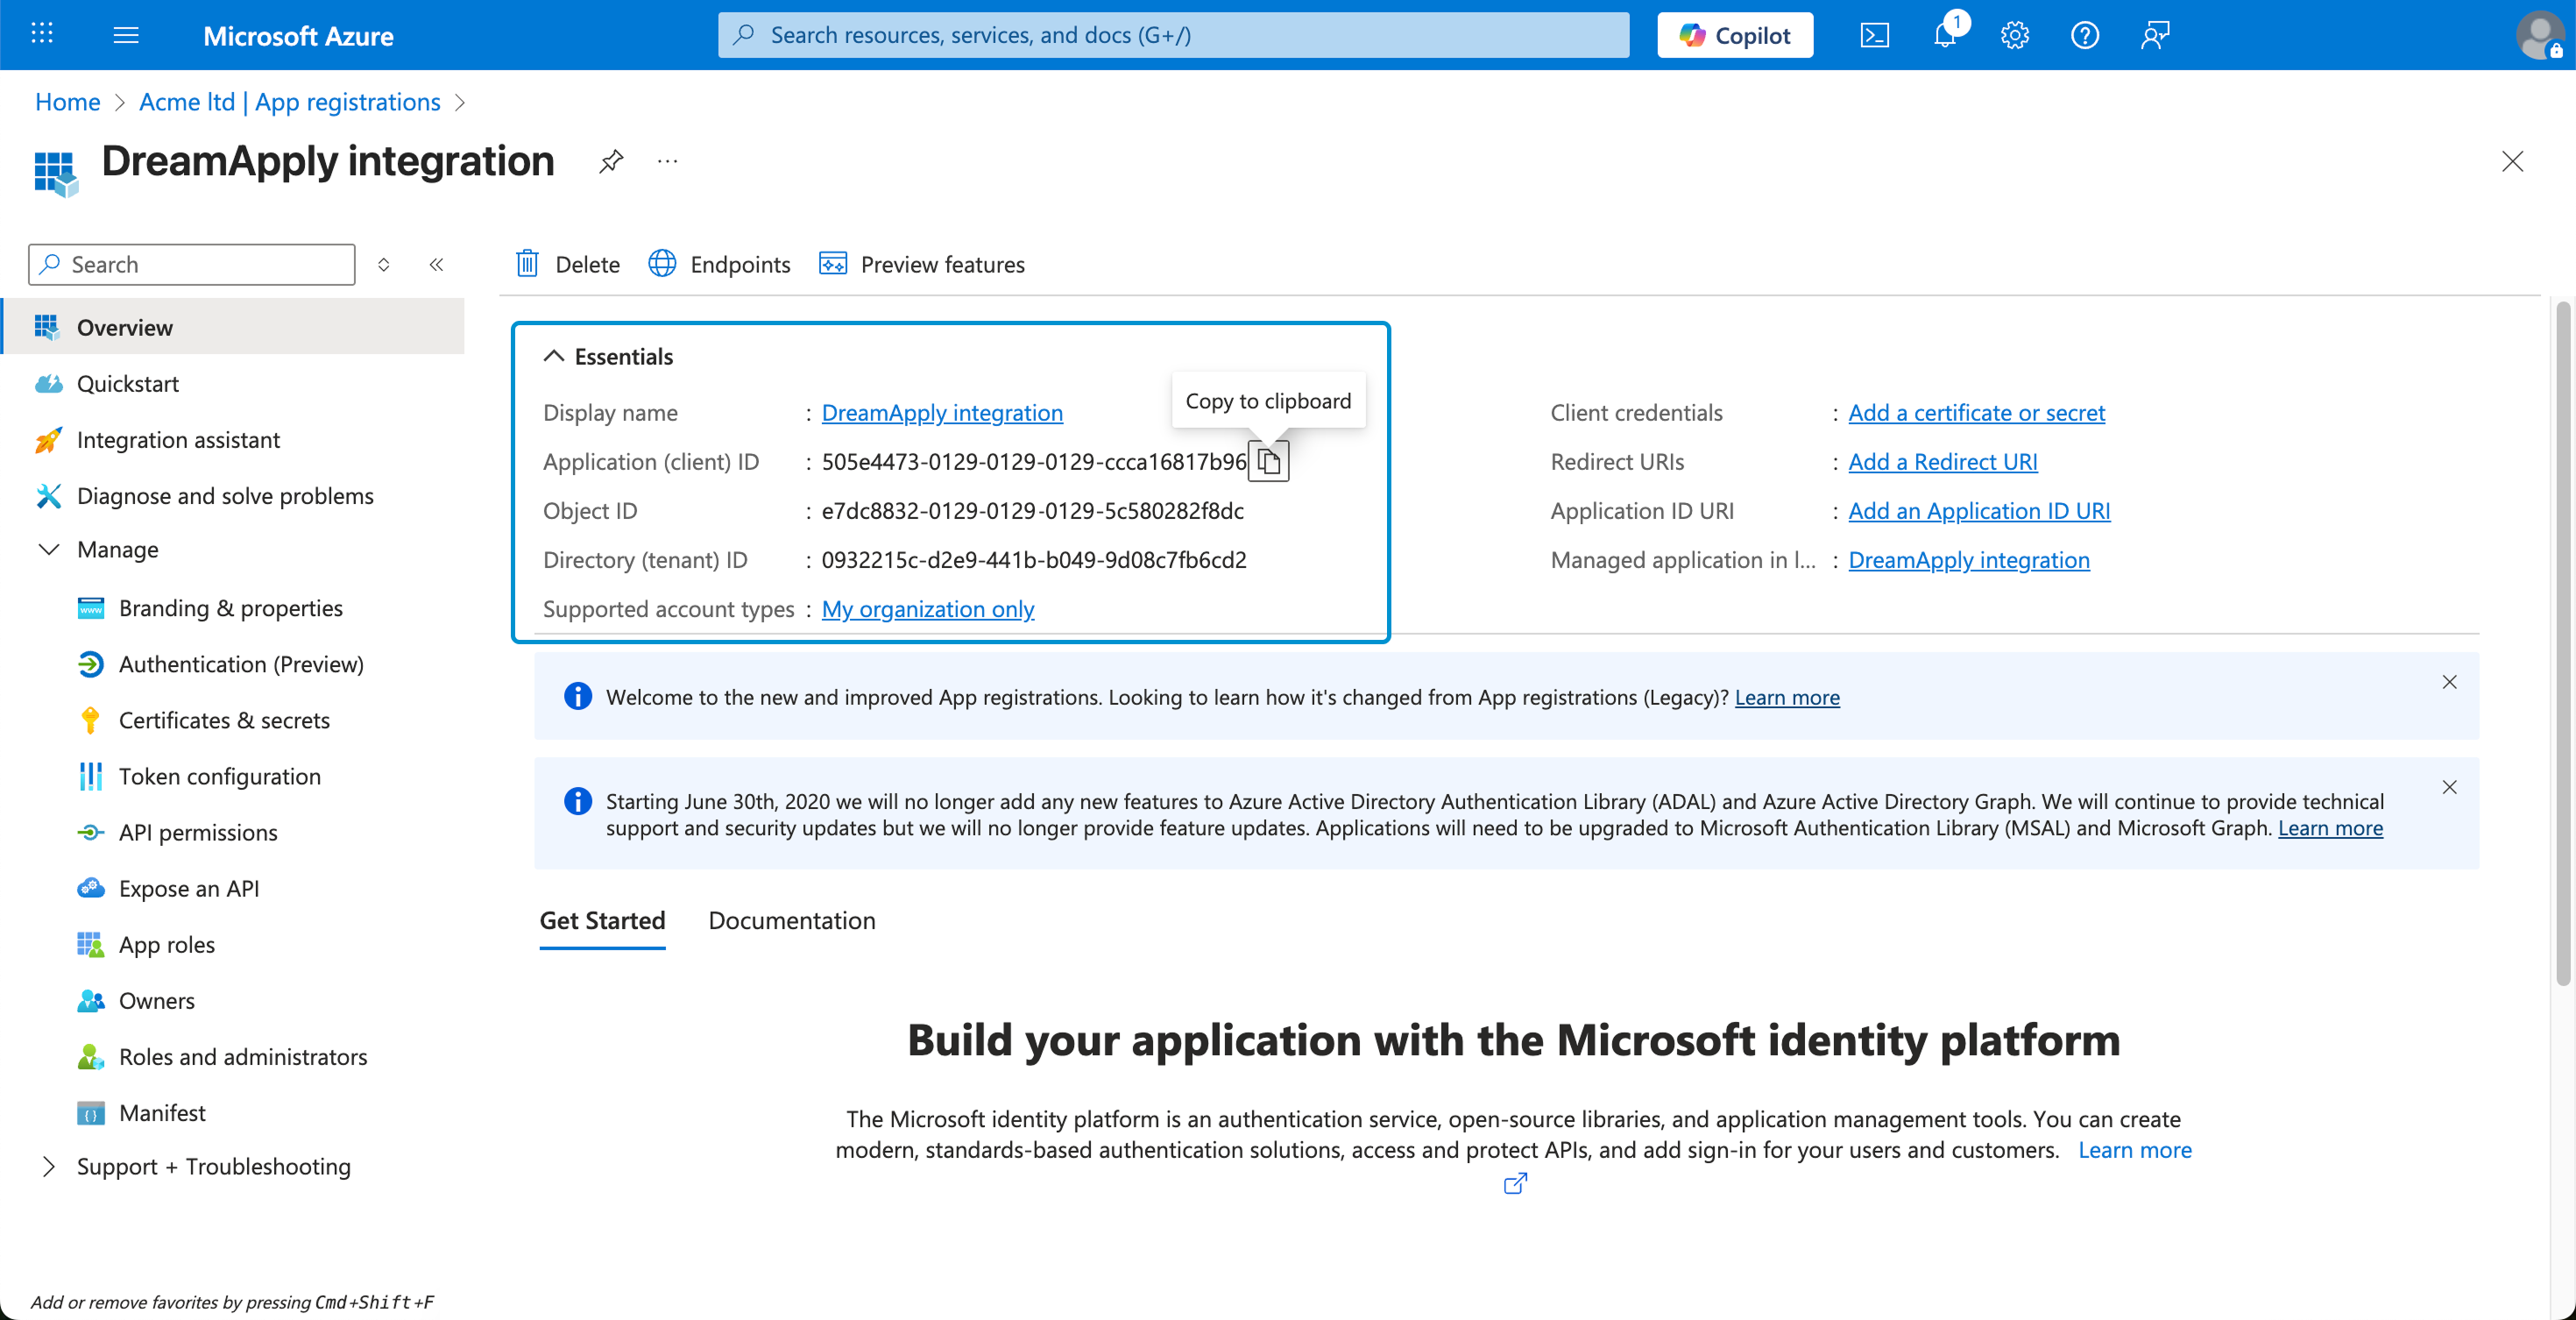Toggle expand all sidebar groups arrows
The image size is (2576, 1320).
[x=383, y=264]
